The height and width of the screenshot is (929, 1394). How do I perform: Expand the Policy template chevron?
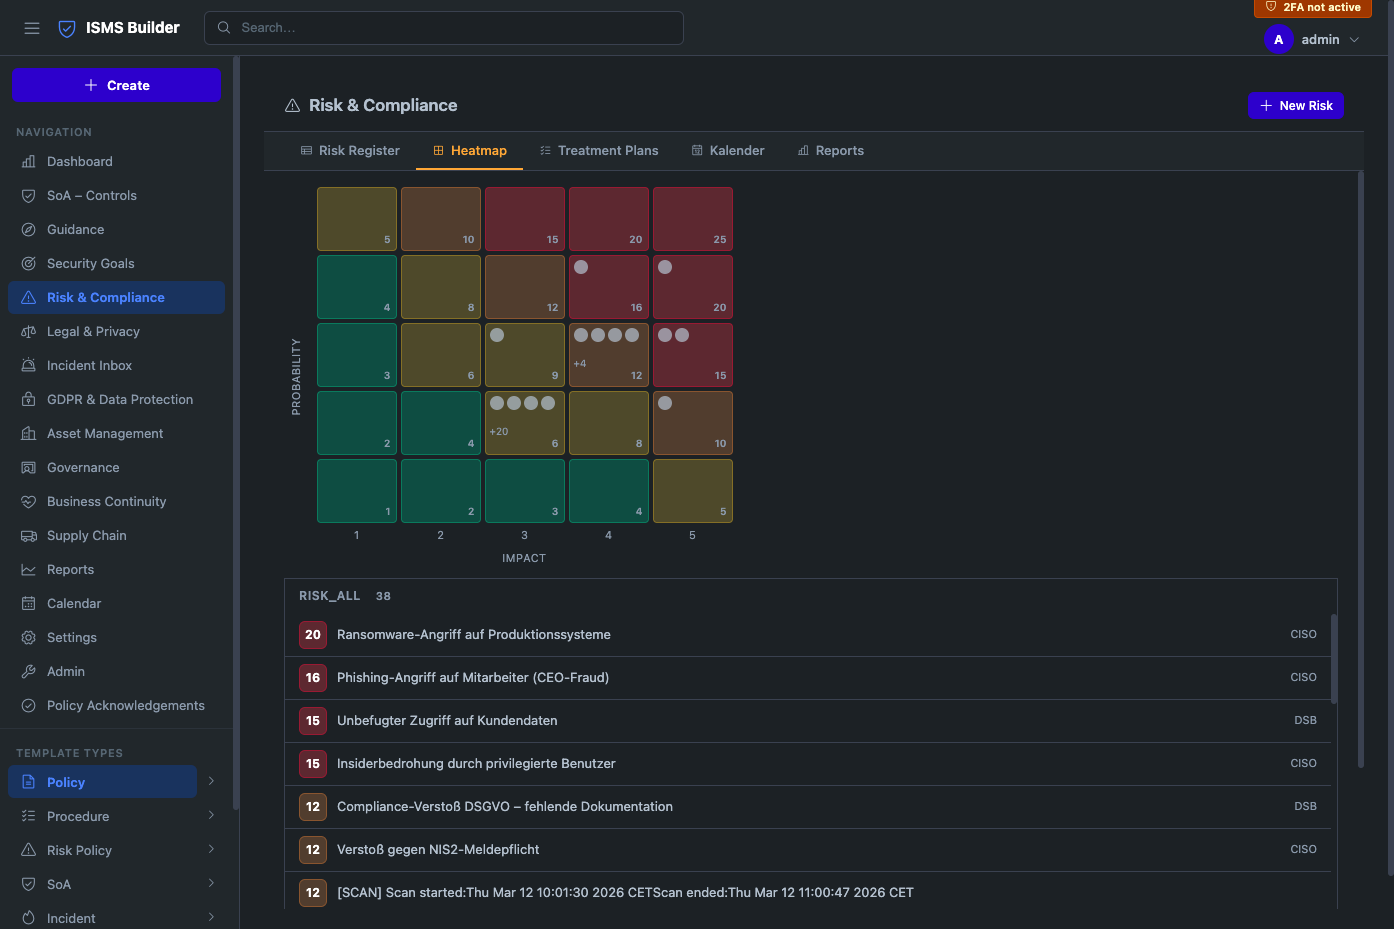click(x=211, y=781)
